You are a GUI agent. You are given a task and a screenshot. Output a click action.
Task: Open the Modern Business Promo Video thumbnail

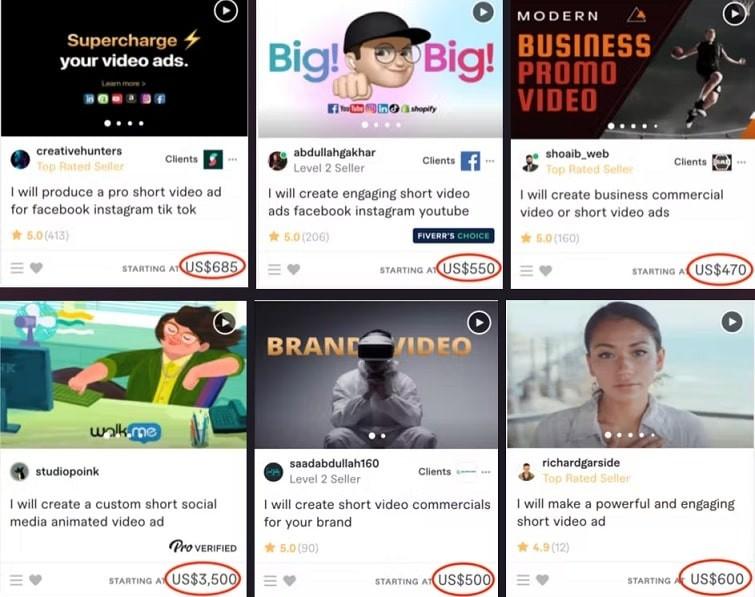click(x=633, y=70)
